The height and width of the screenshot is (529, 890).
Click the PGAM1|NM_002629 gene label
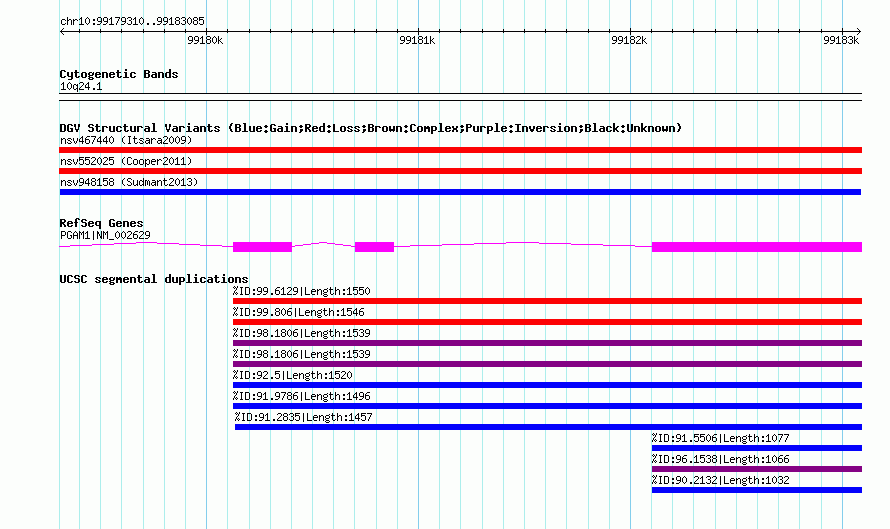coord(105,235)
